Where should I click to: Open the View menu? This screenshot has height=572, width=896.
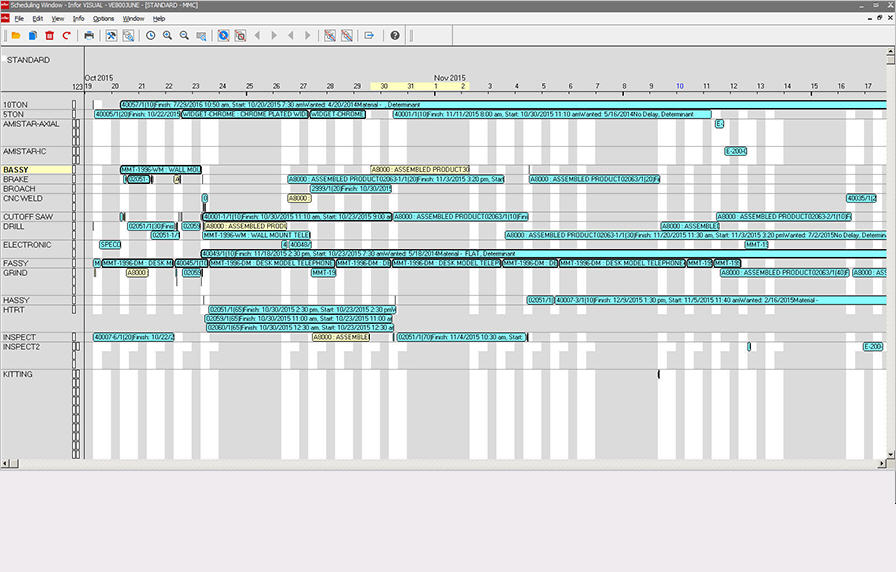(x=58, y=18)
